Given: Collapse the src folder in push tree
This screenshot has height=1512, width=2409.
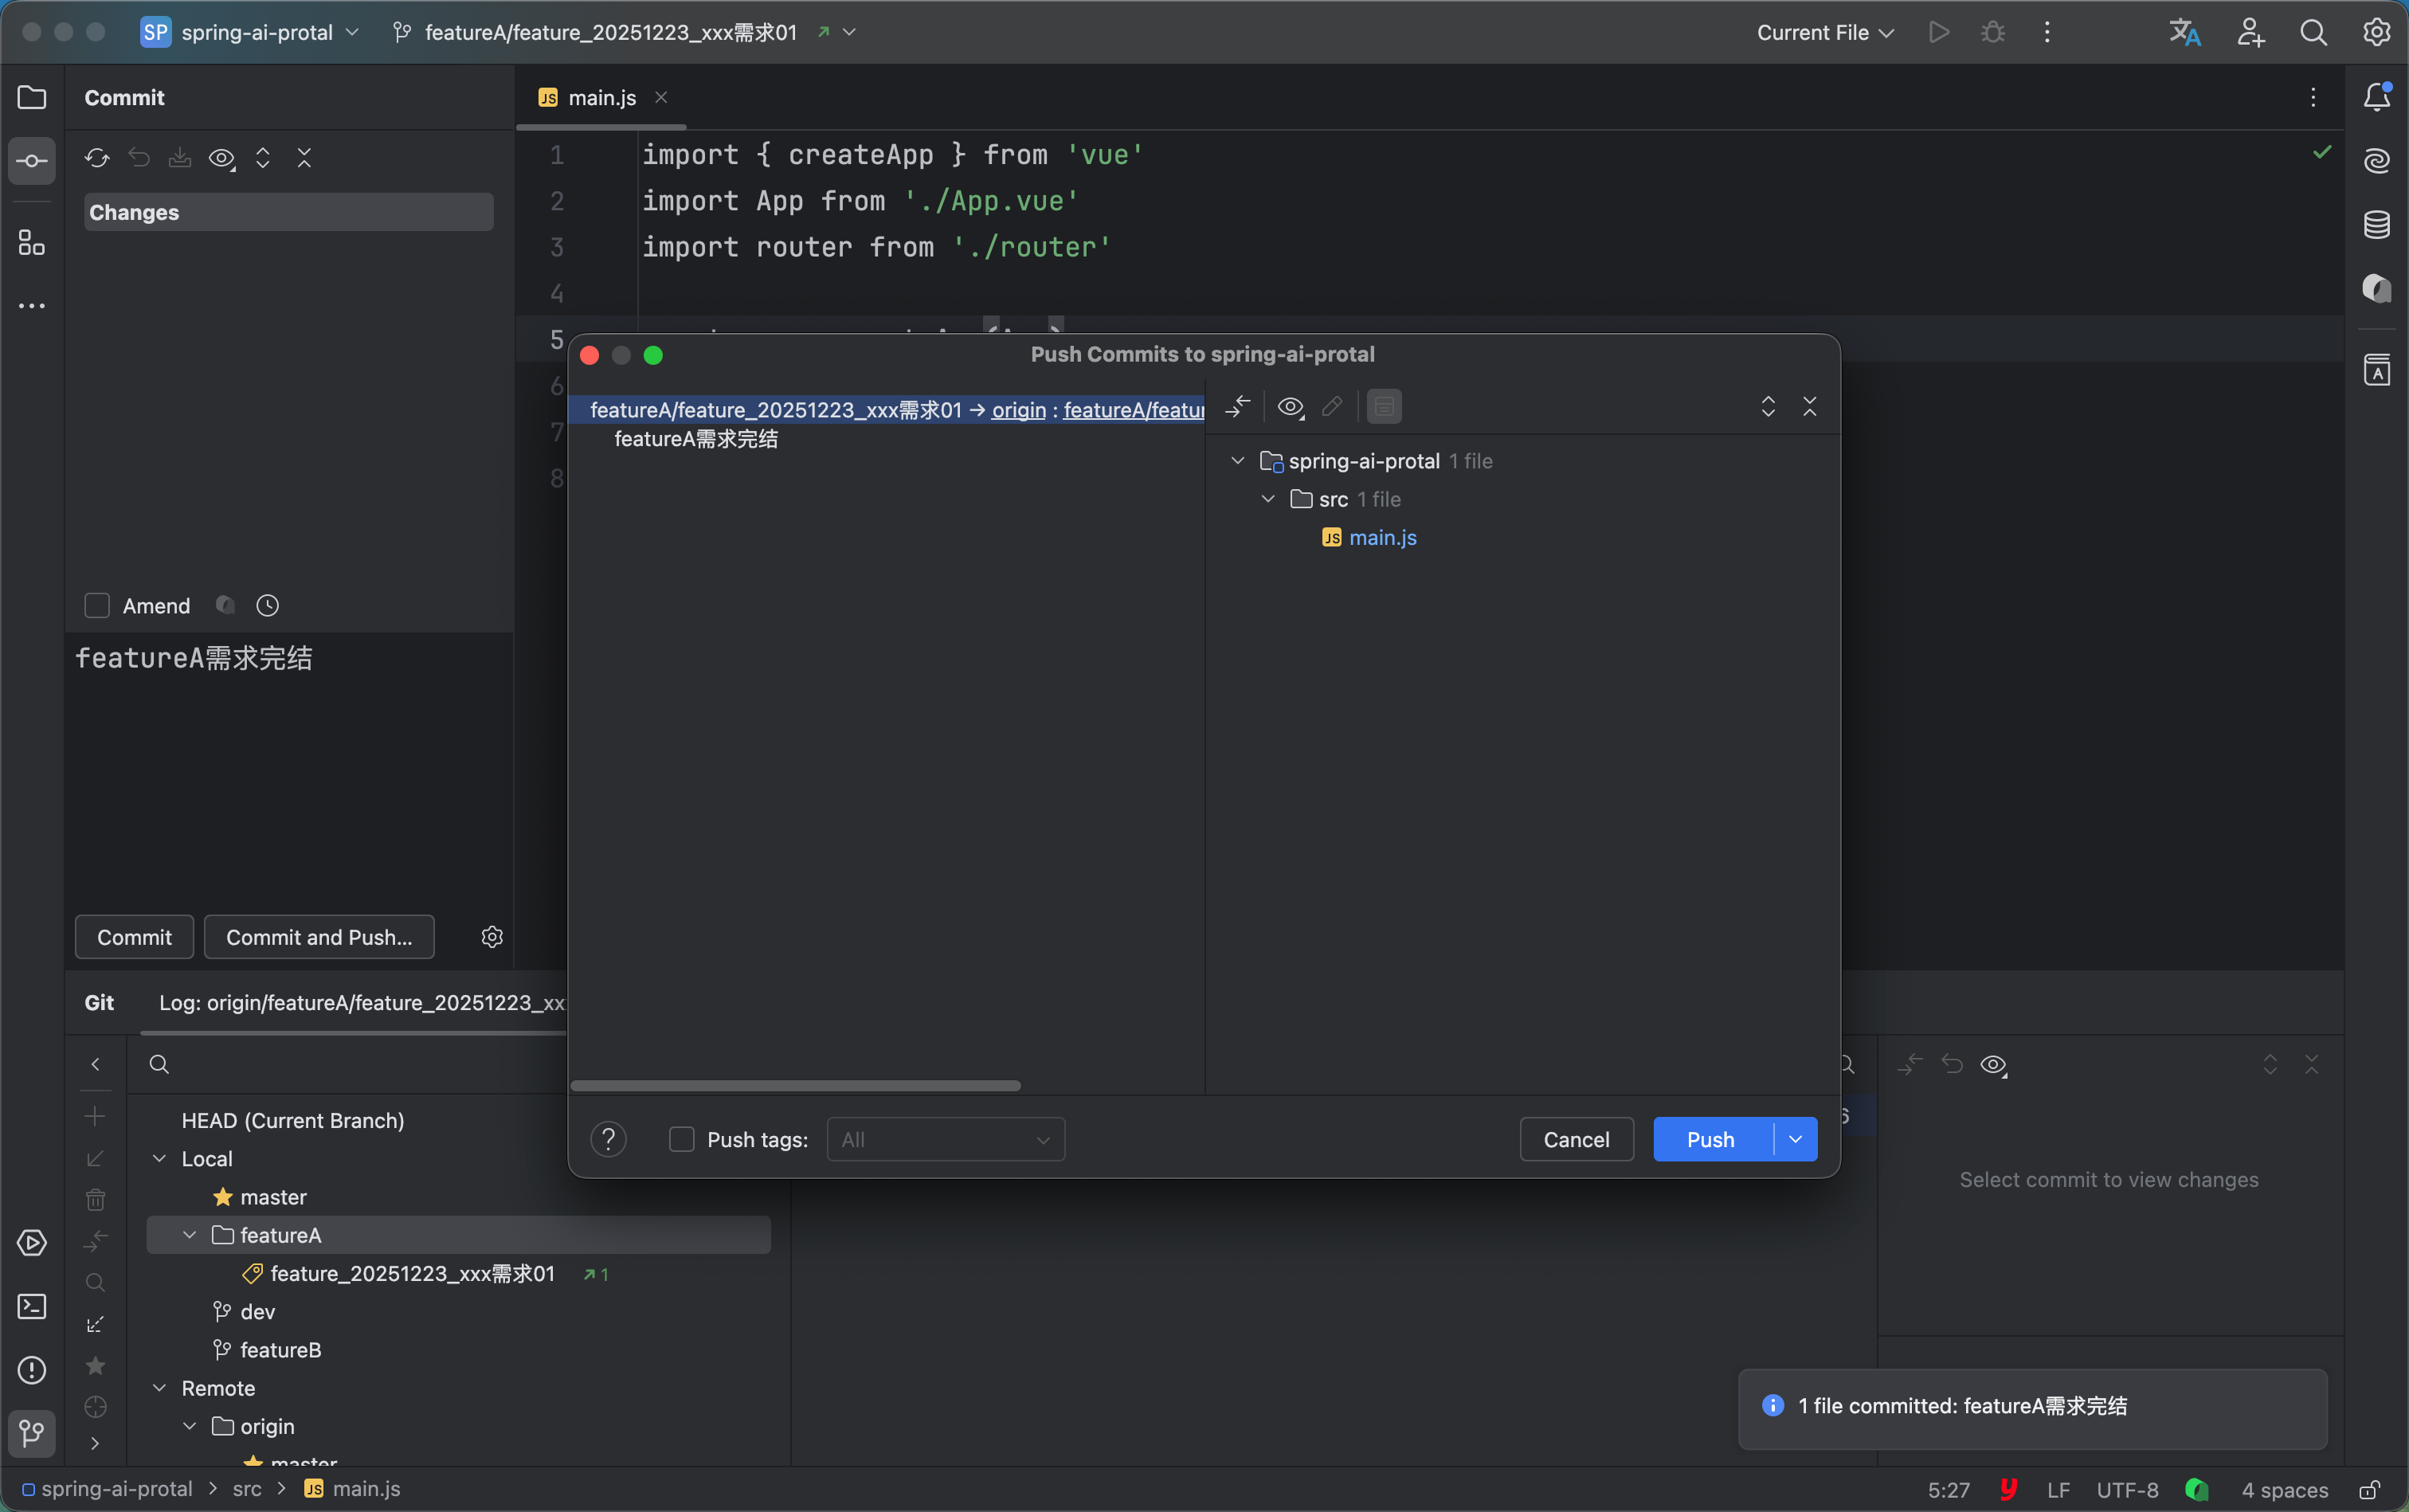Looking at the screenshot, I should pos(1268,499).
